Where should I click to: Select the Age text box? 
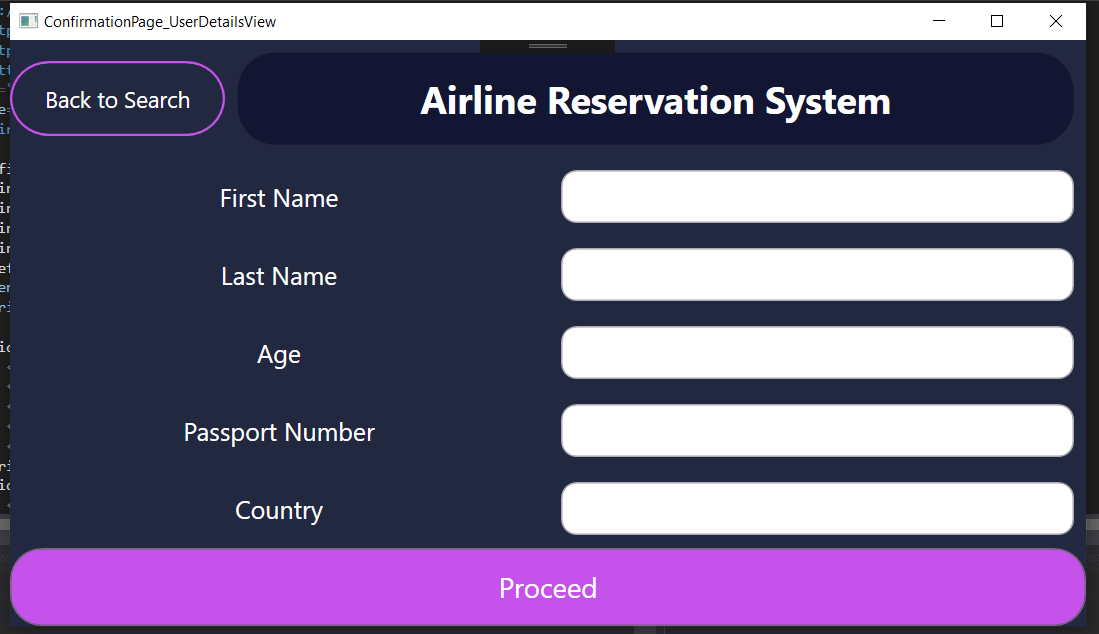pos(816,352)
